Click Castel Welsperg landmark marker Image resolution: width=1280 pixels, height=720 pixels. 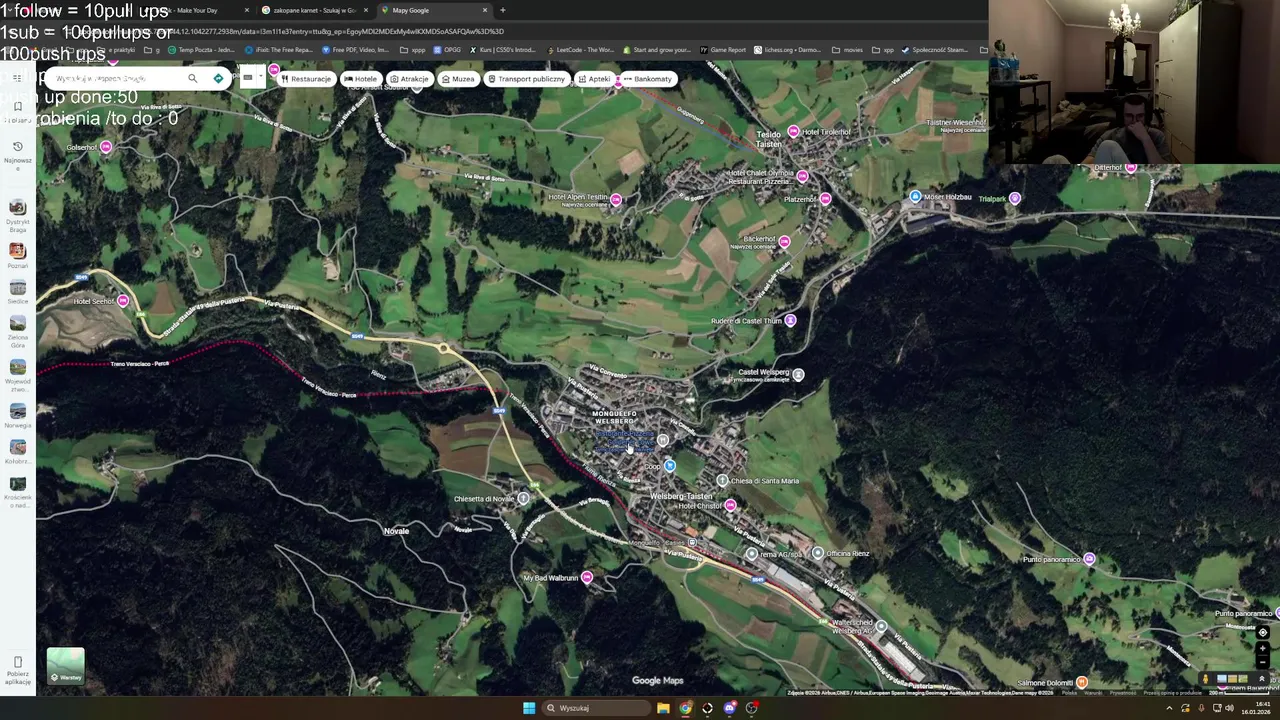(x=798, y=375)
